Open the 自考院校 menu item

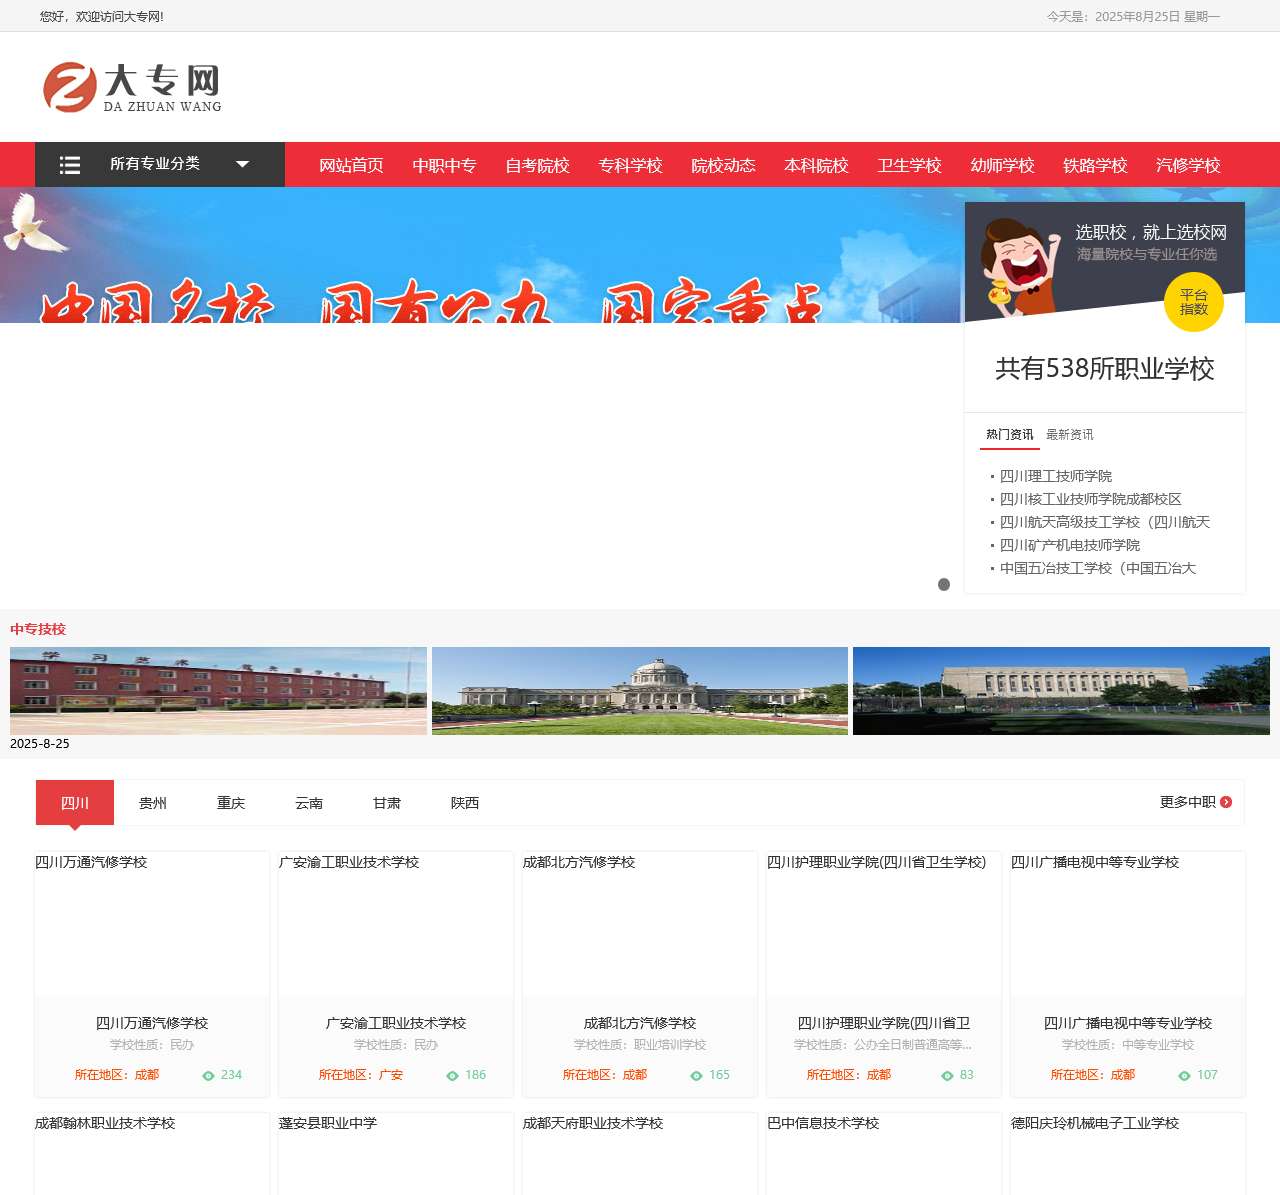tap(538, 165)
